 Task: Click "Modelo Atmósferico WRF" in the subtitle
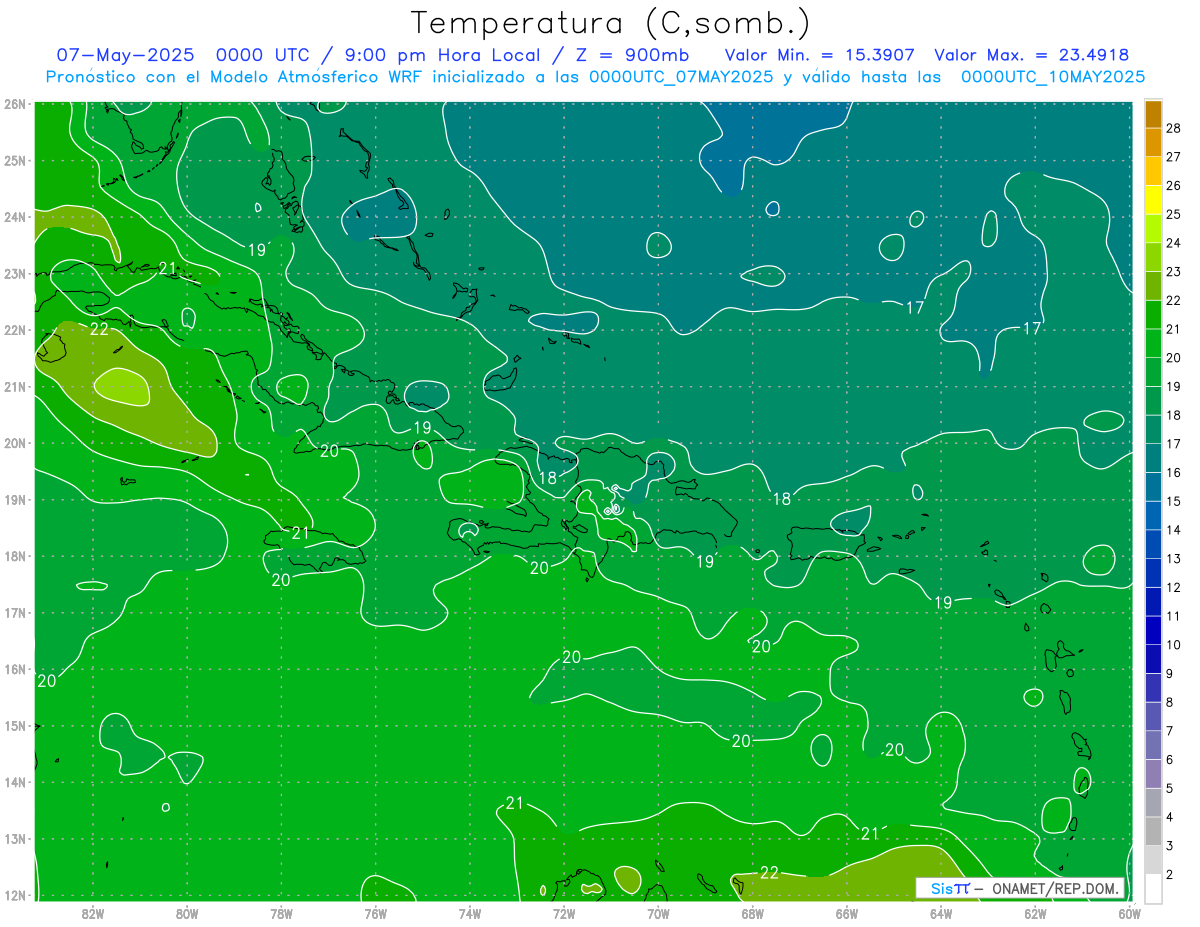pyautogui.click(x=313, y=77)
